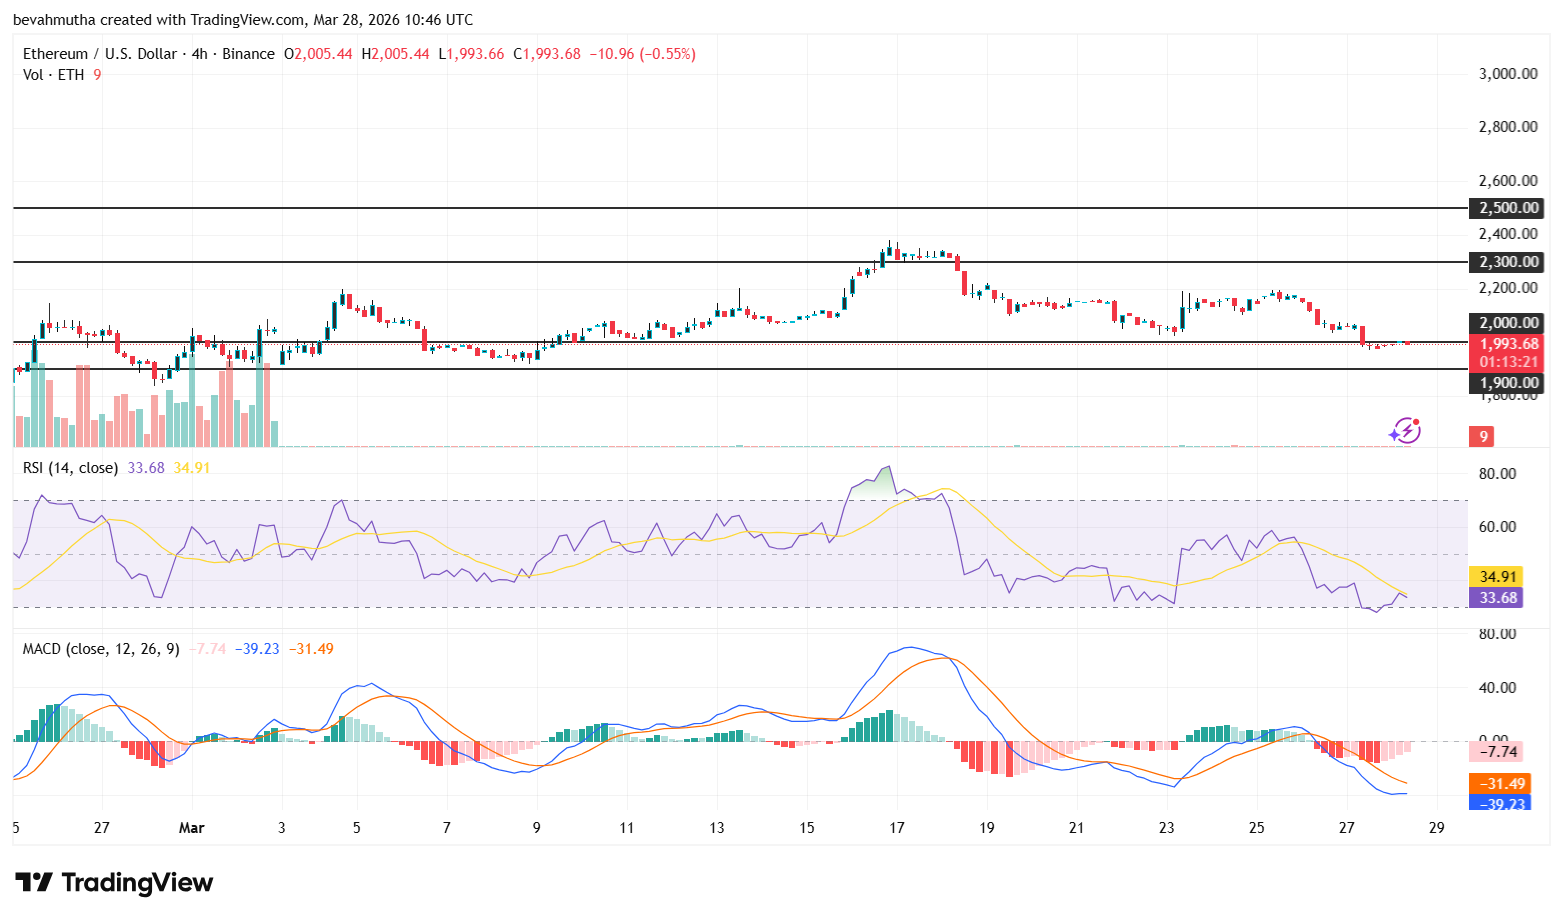Select the live price label 1,993.68
The height and width of the screenshot is (920, 1563).
[1506, 343]
